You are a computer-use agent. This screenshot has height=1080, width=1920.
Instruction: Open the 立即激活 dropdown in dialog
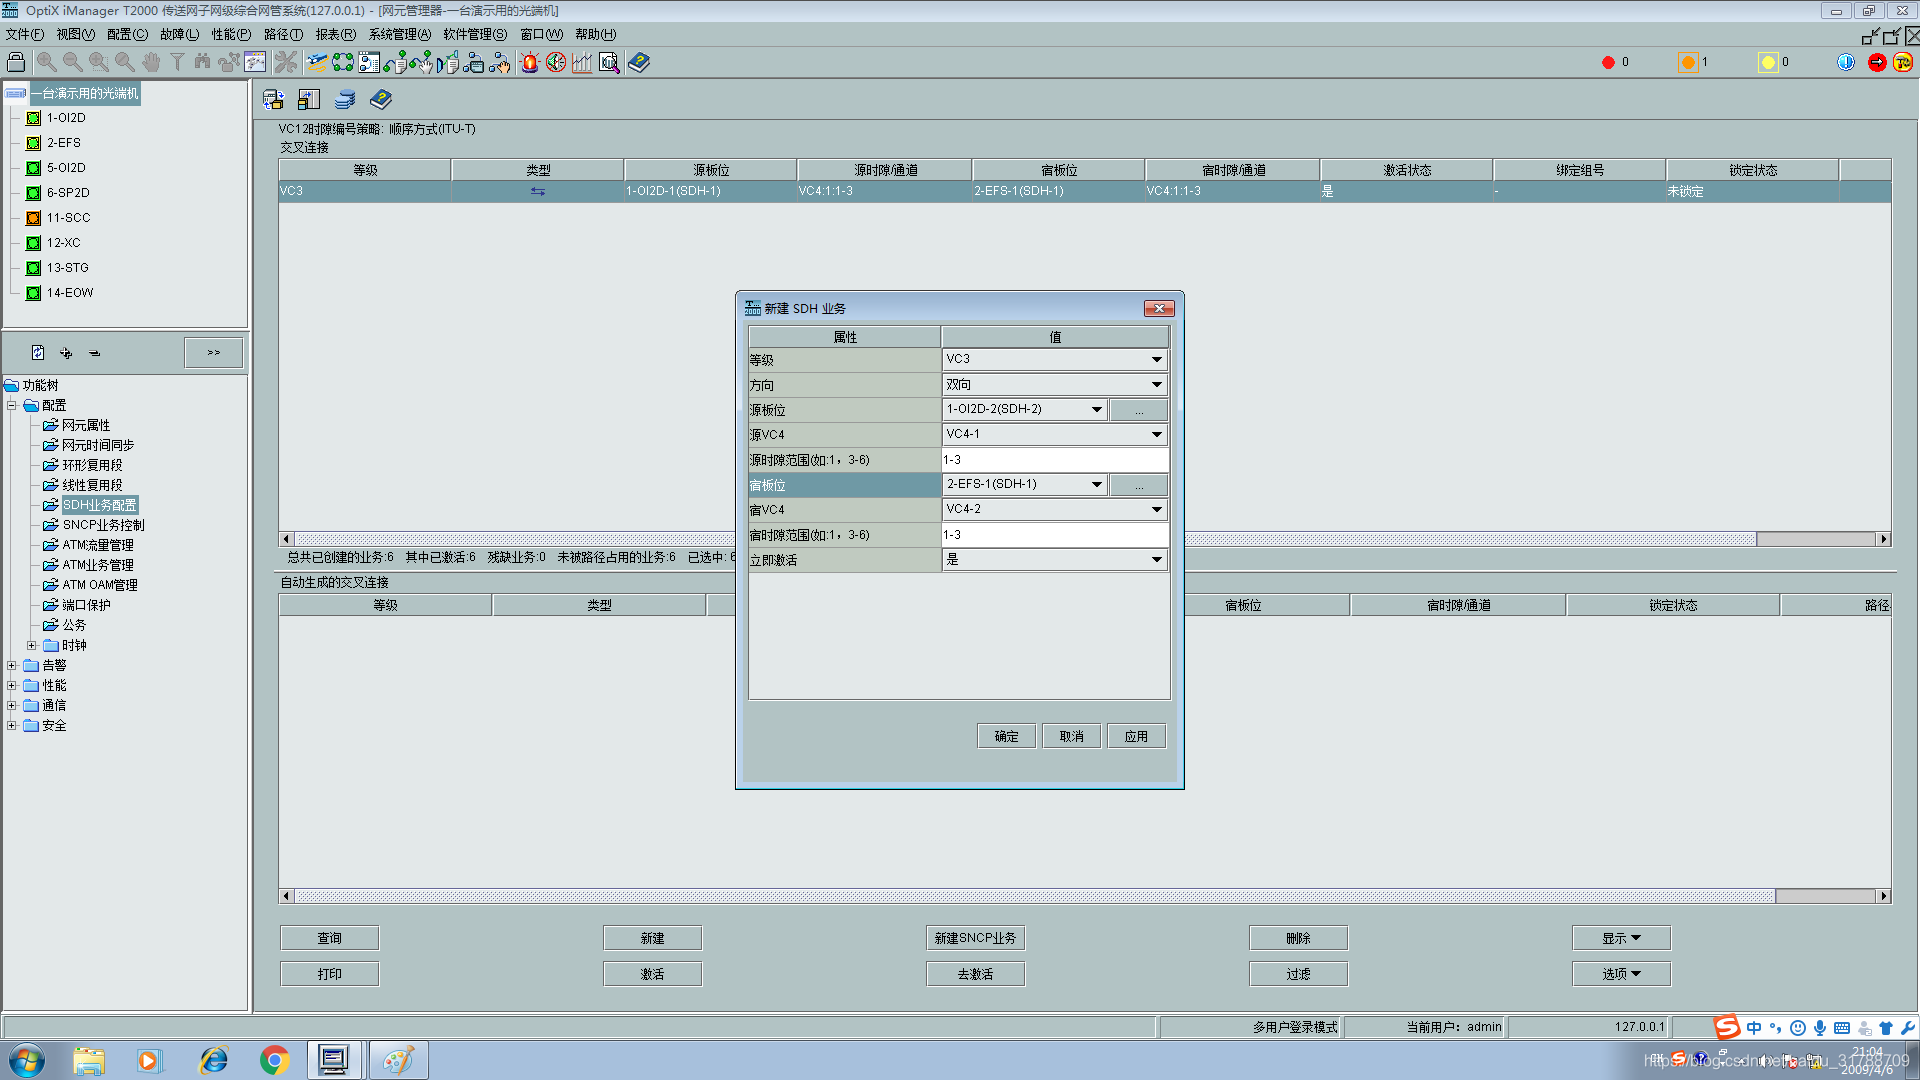[1156, 560]
